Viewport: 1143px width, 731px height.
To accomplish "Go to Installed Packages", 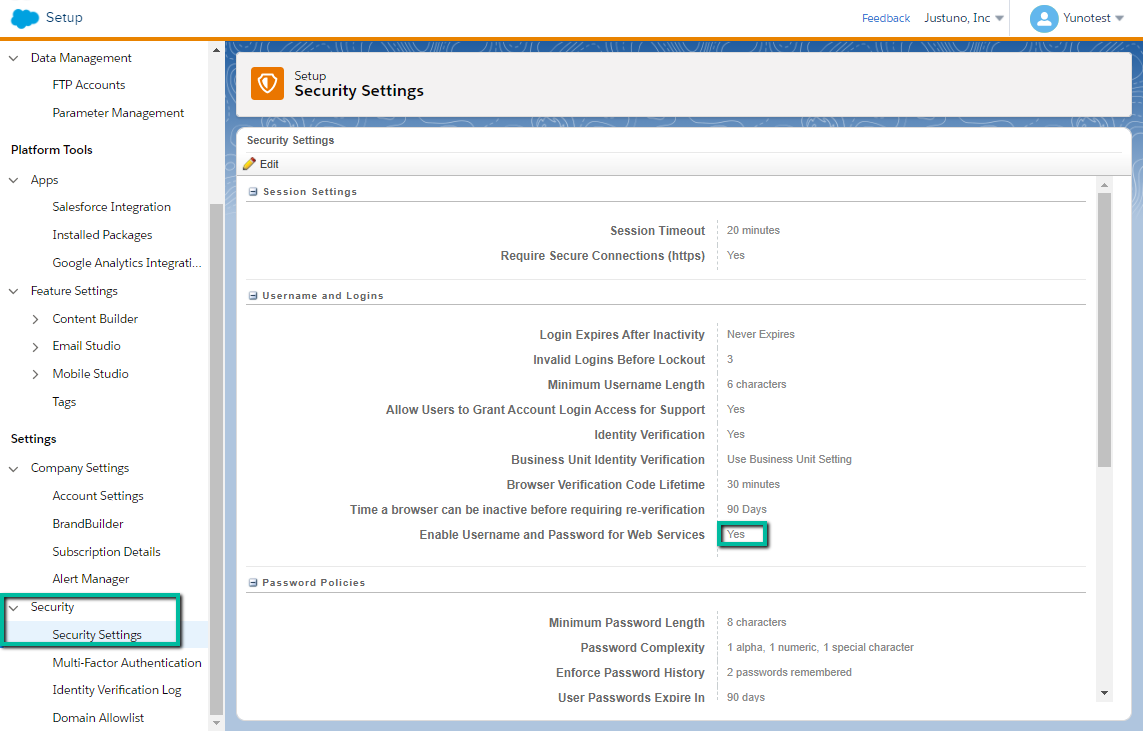I will 102,235.
